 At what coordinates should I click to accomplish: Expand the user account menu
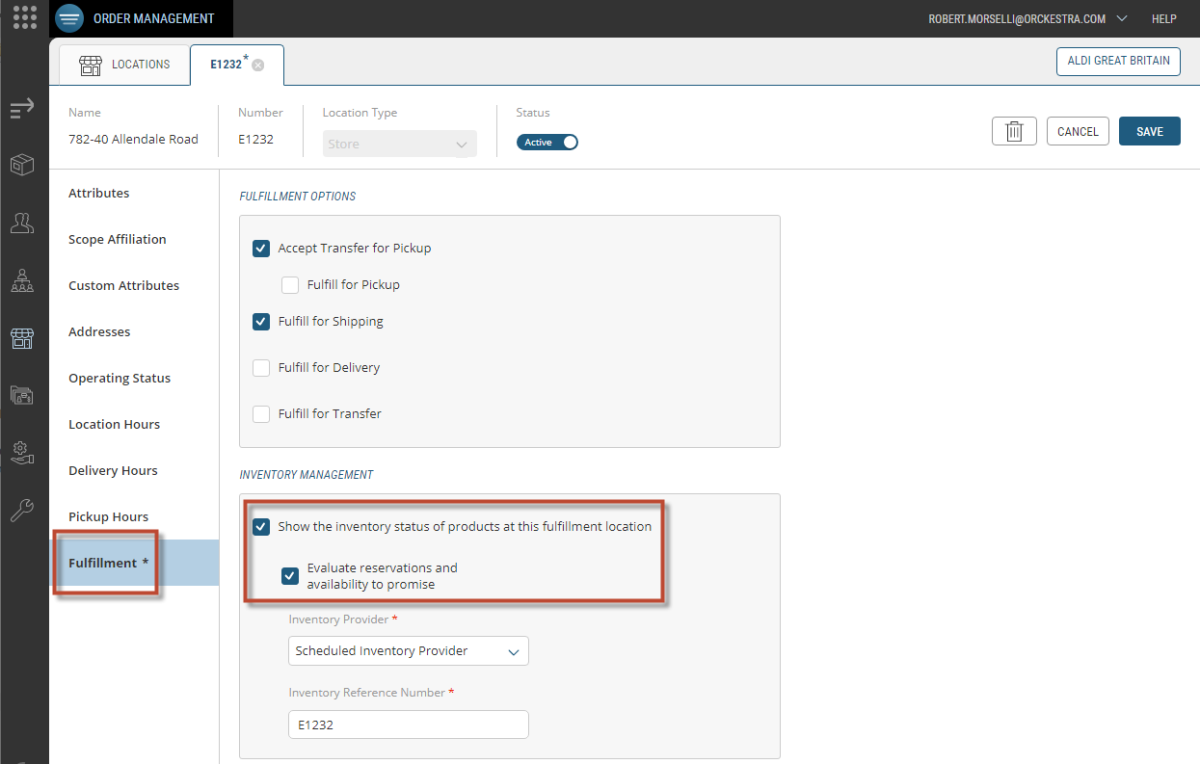pyautogui.click(x=1121, y=18)
